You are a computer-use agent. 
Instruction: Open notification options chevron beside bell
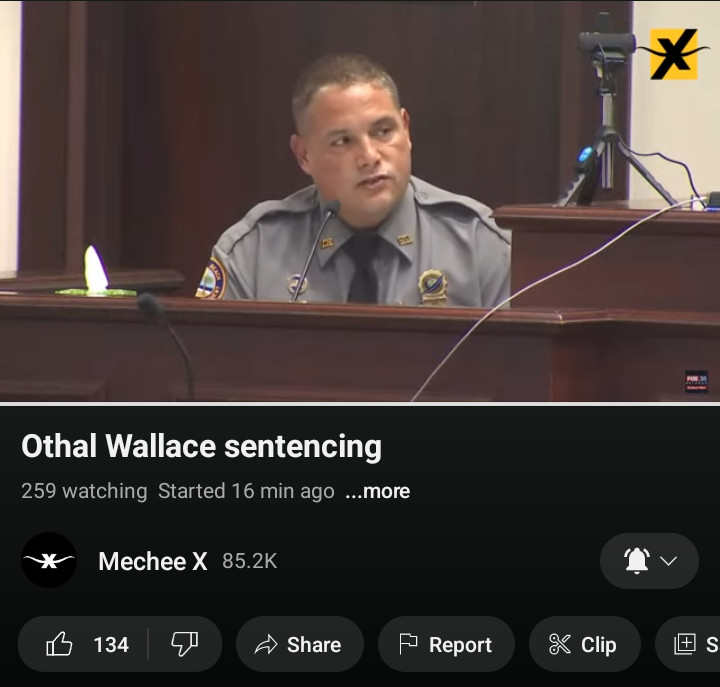[x=669, y=561]
